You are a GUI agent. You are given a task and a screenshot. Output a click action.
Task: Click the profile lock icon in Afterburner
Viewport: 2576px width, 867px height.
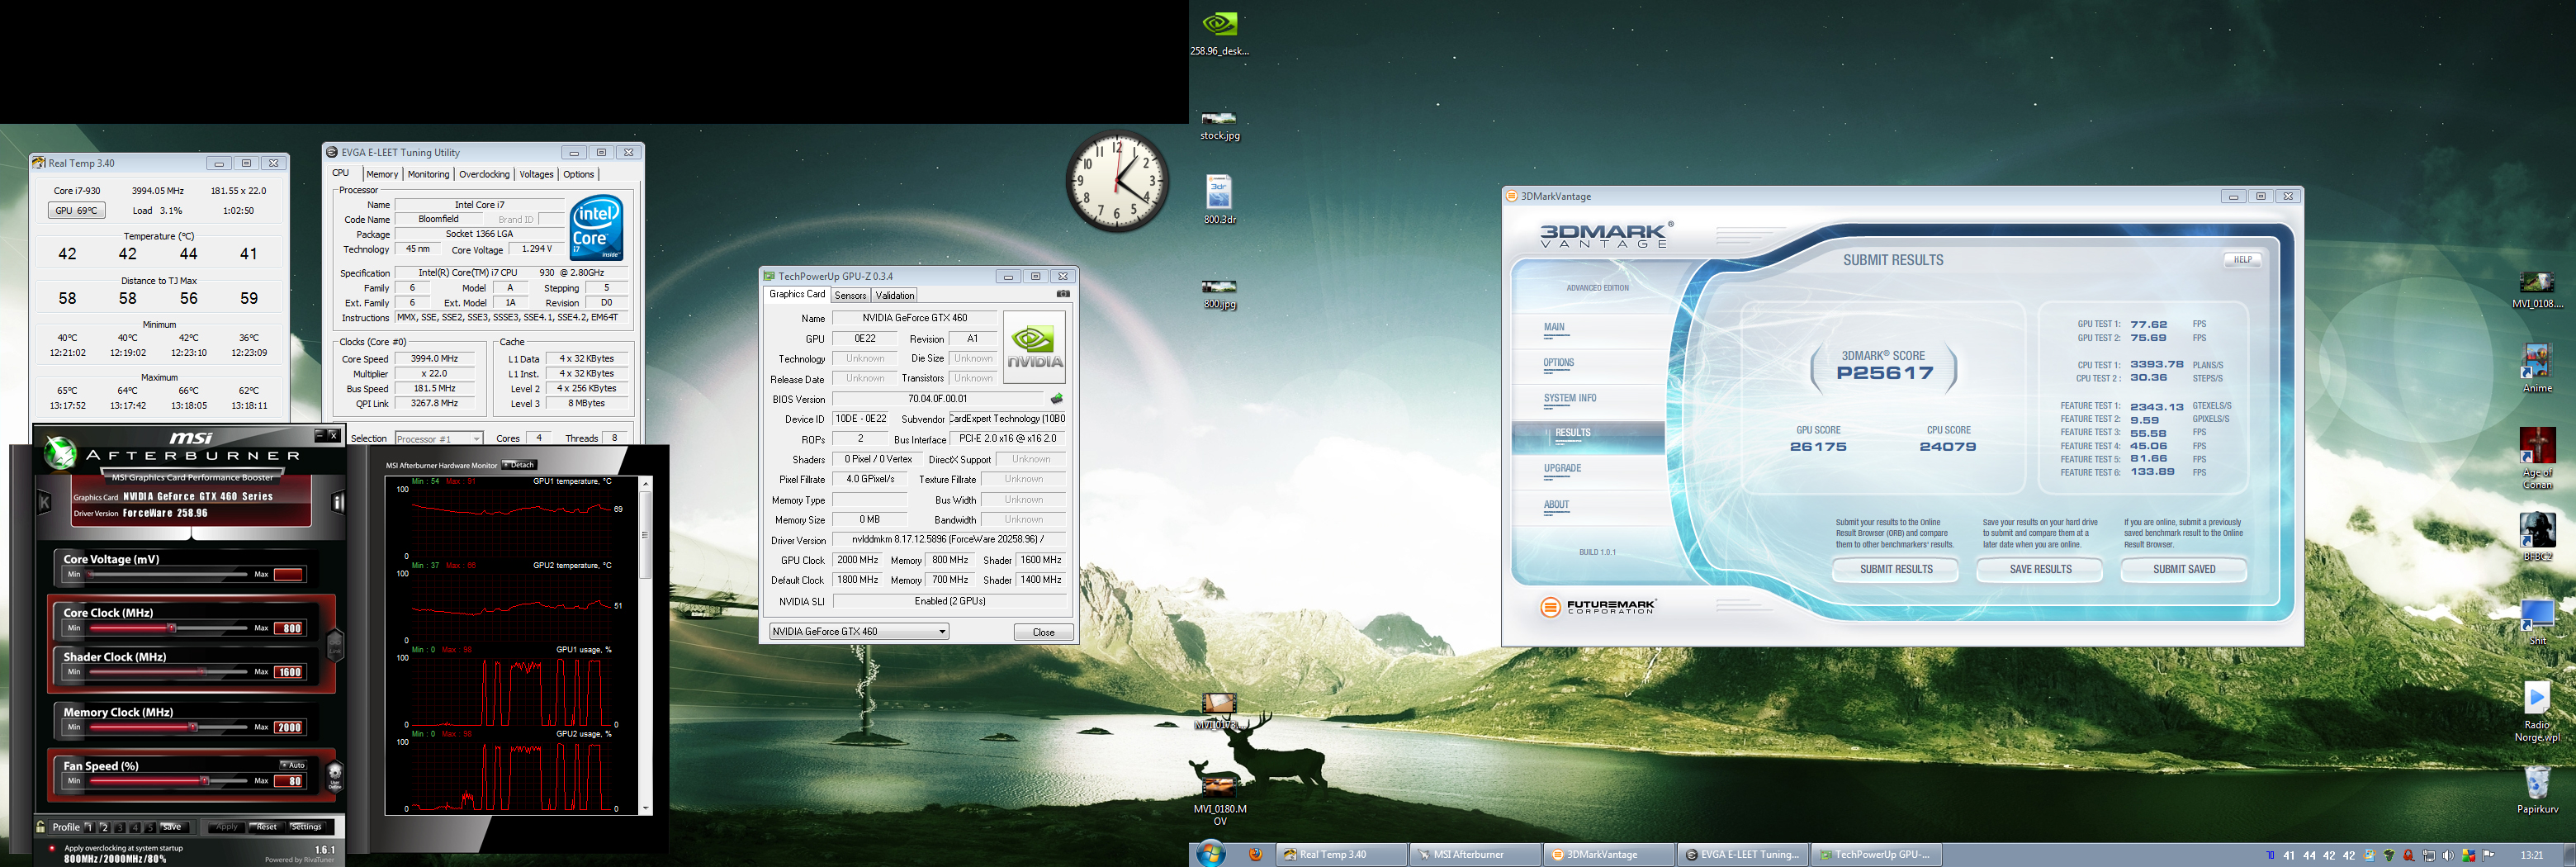point(41,827)
